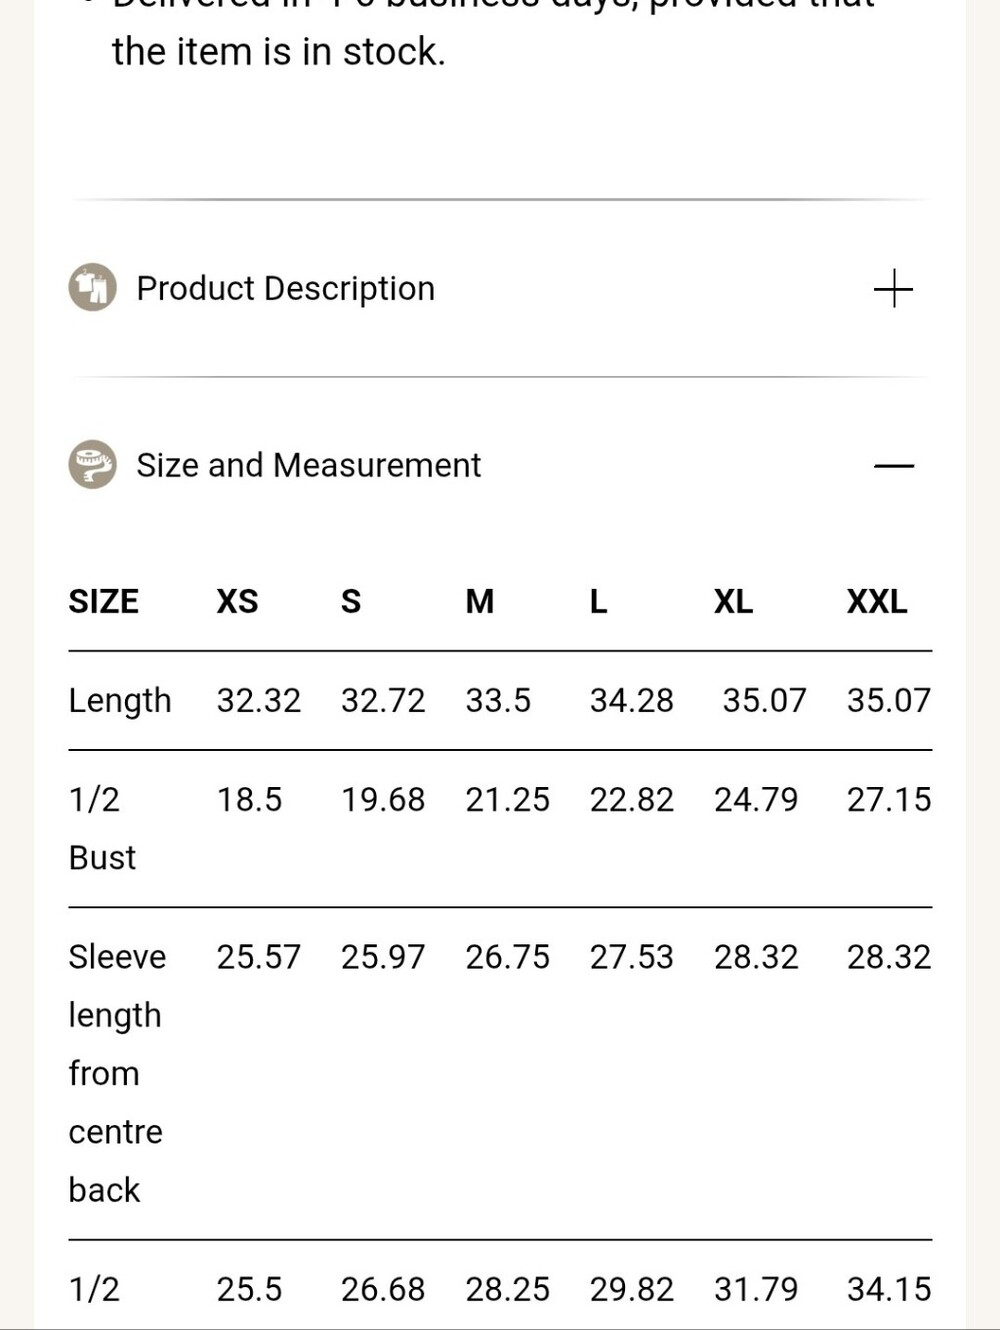Click the L bust value 22.82

point(632,799)
